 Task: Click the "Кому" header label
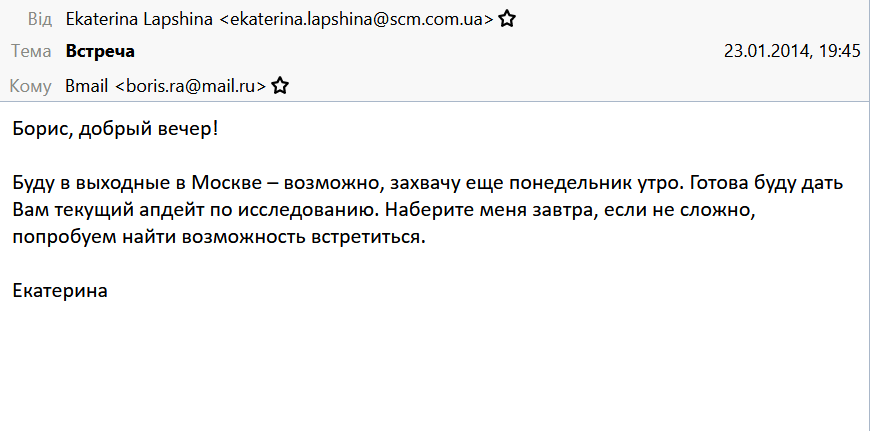click(31, 86)
